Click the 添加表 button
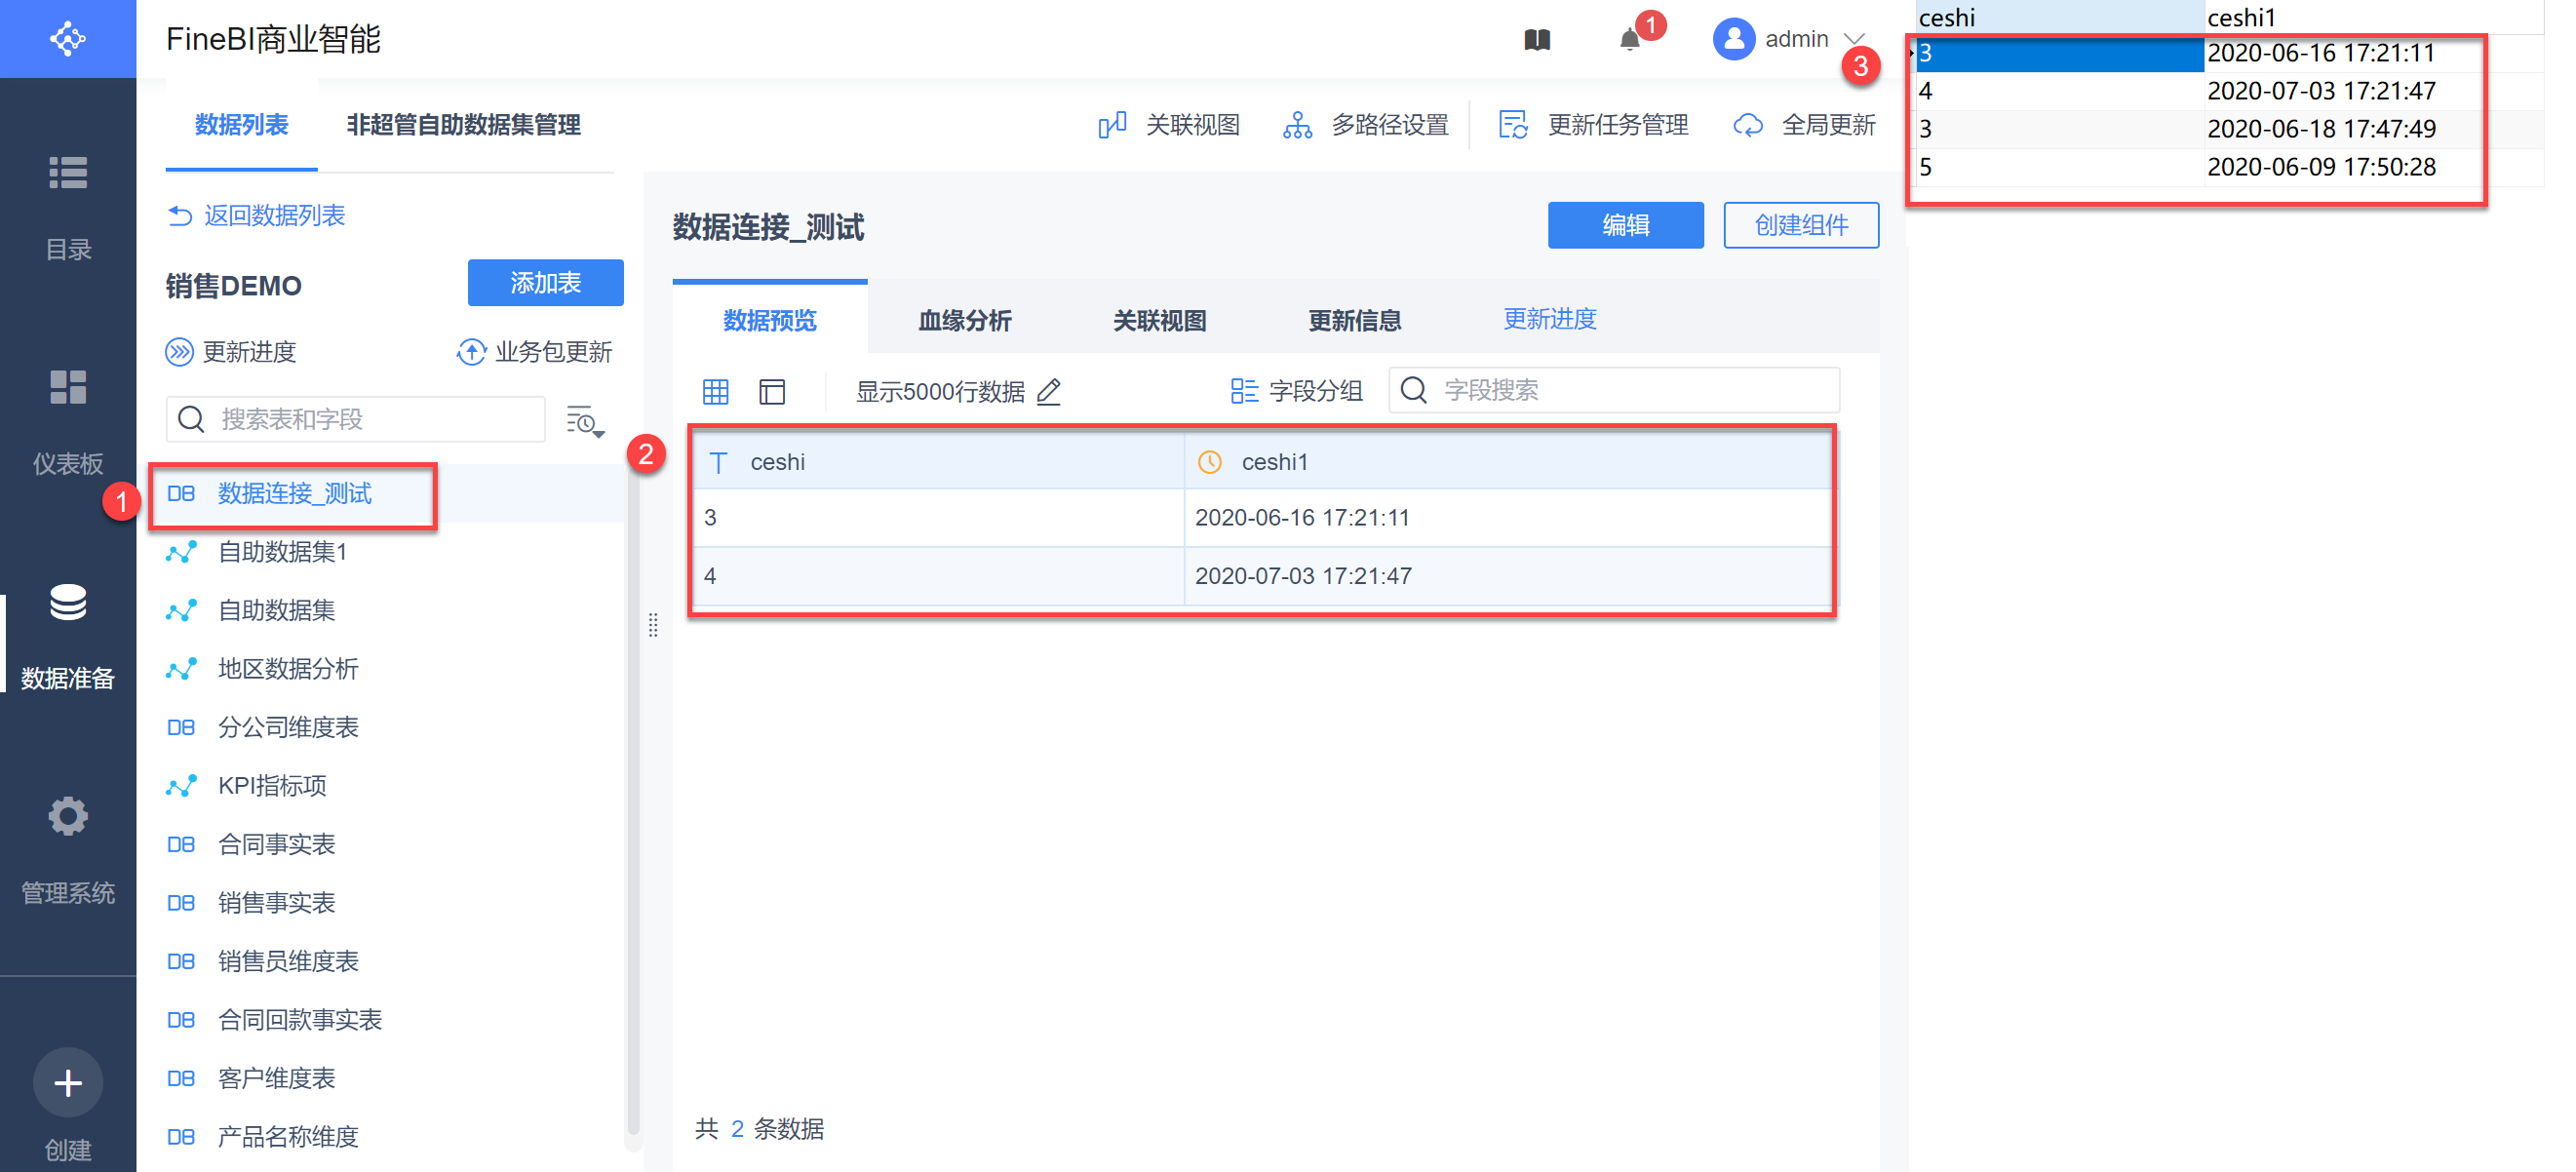2576x1172 pixels. 545,283
